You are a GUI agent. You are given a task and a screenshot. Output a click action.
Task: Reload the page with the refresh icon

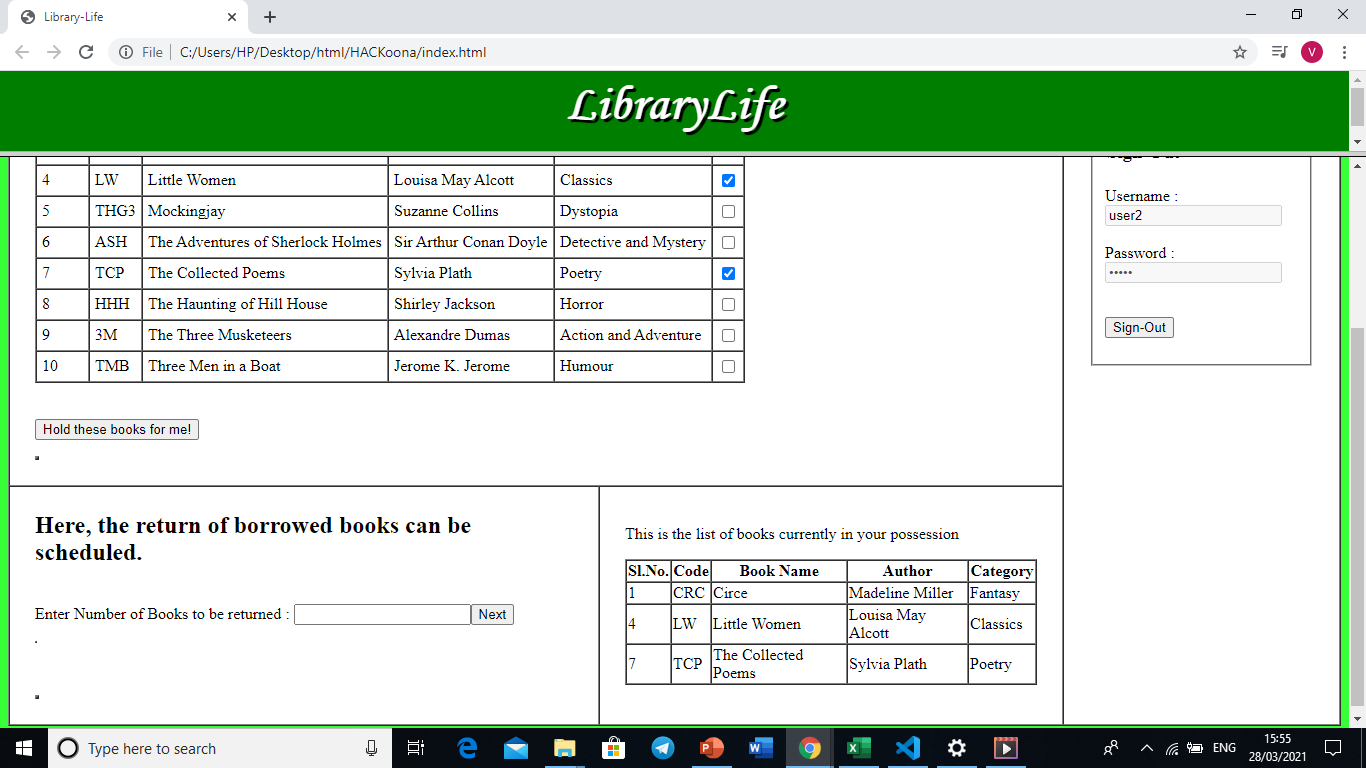pyautogui.click(x=86, y=52)
